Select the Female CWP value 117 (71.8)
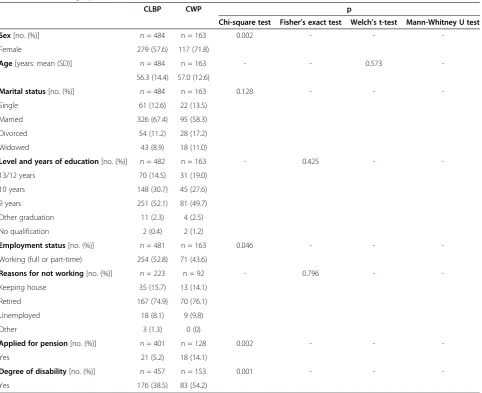Image resolution: width=482 pixels, height=393 pixels. click(x=194, y=49)
